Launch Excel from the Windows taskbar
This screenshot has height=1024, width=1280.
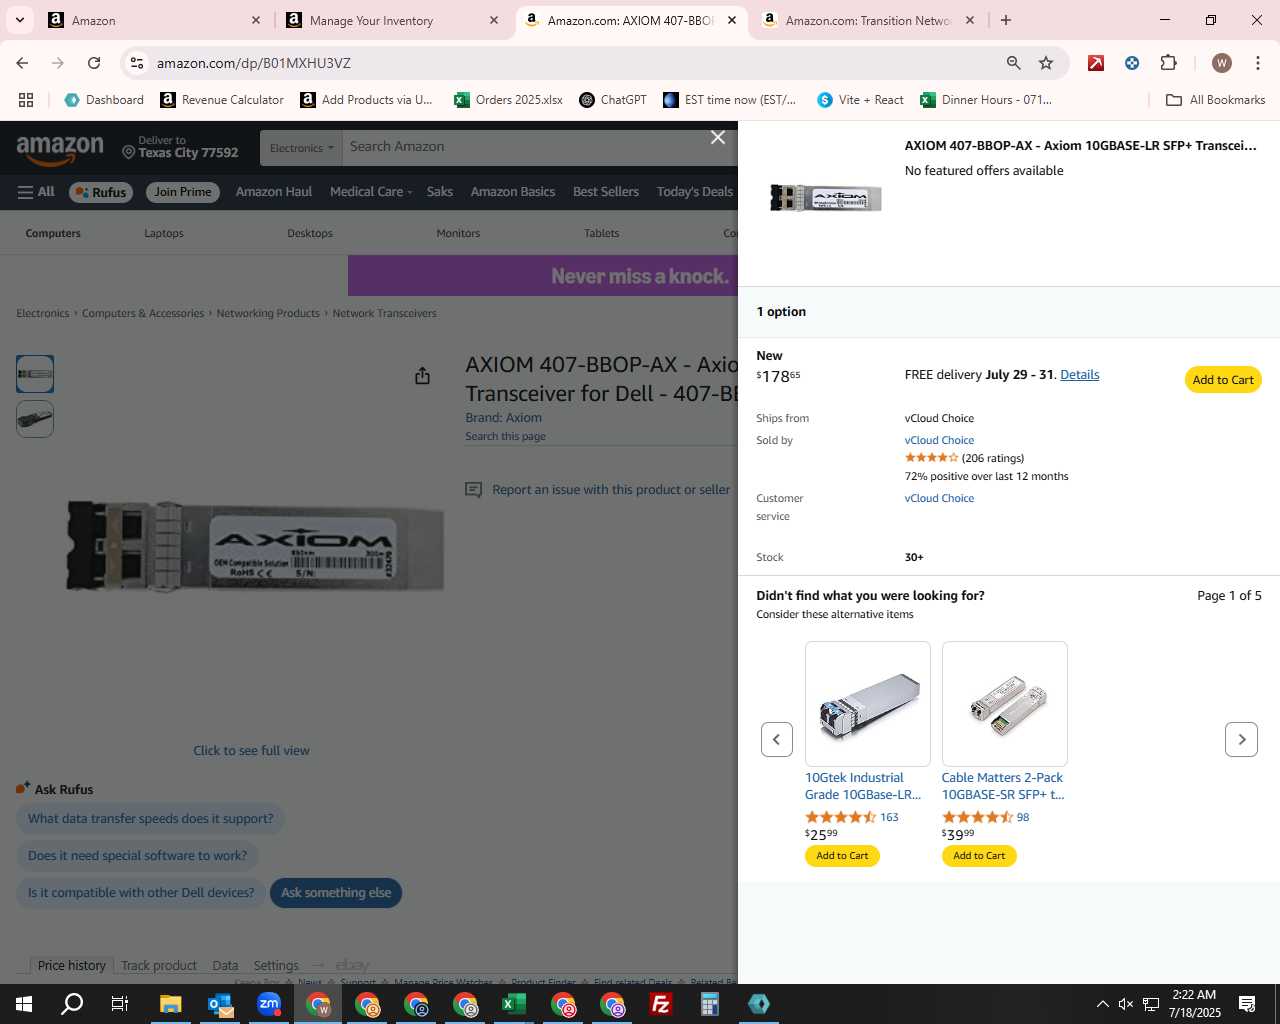[x=514, y=1004]
